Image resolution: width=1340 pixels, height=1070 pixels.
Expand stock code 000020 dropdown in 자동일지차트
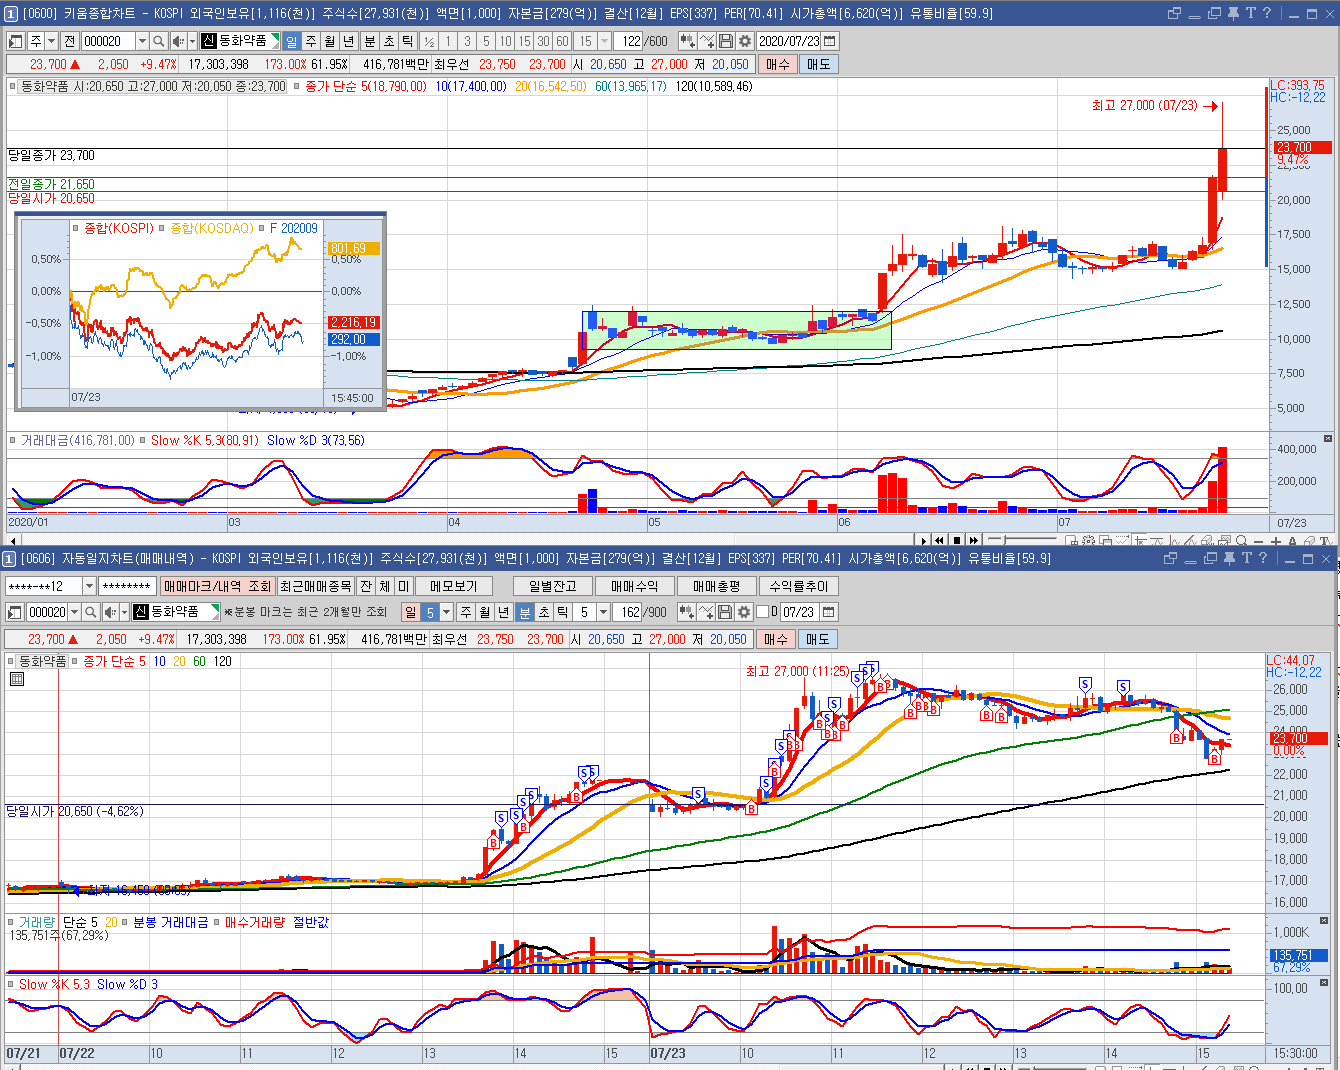(x=75, y=611)
